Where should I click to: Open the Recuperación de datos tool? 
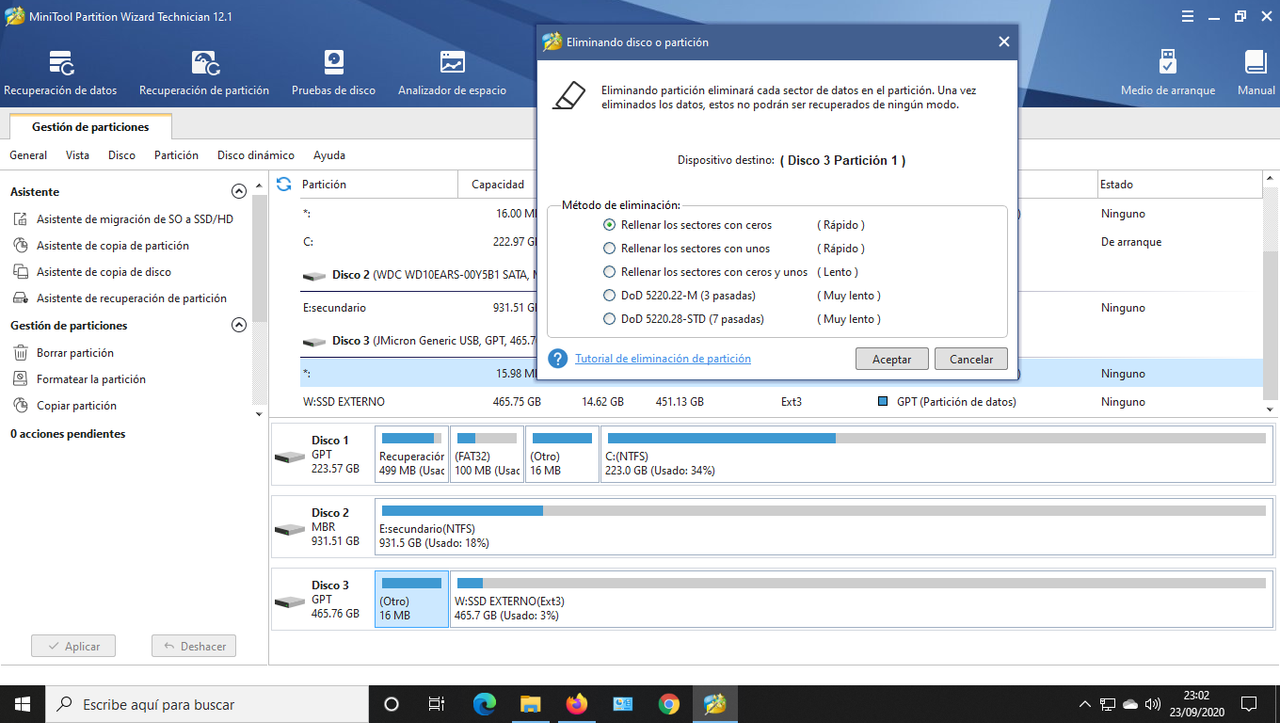click(60, 72)
